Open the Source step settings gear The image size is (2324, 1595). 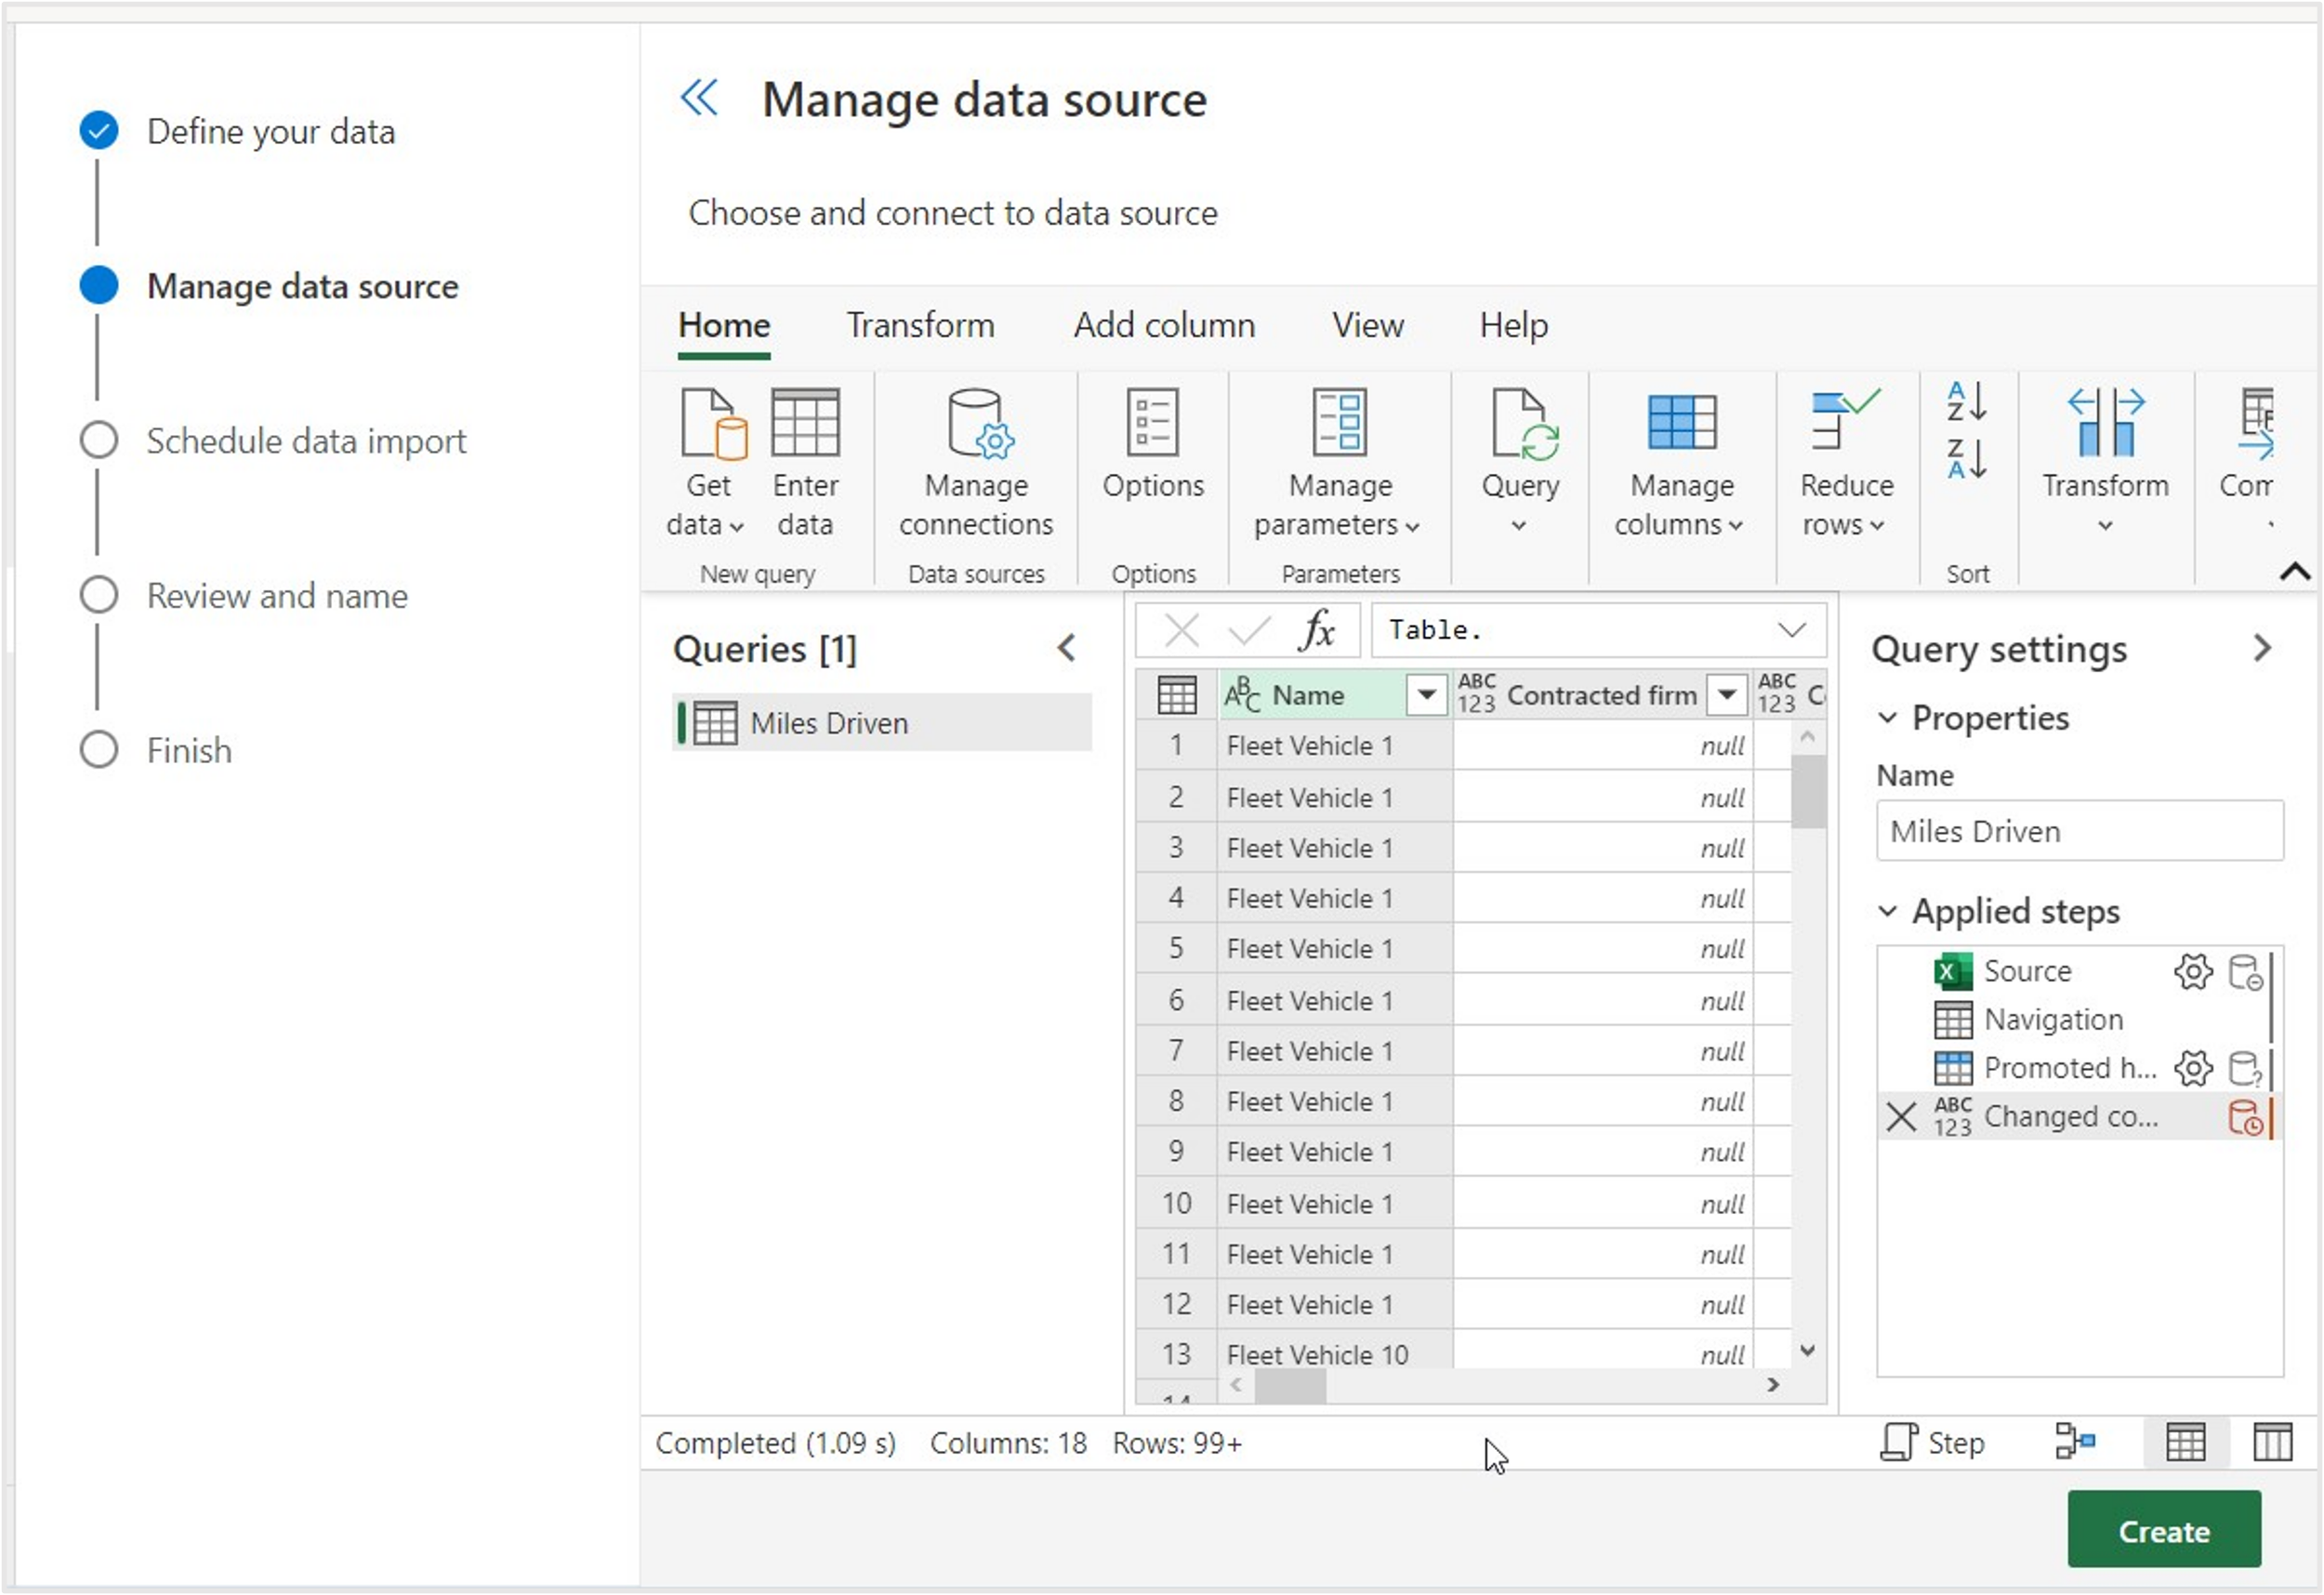pos(2192,971)
